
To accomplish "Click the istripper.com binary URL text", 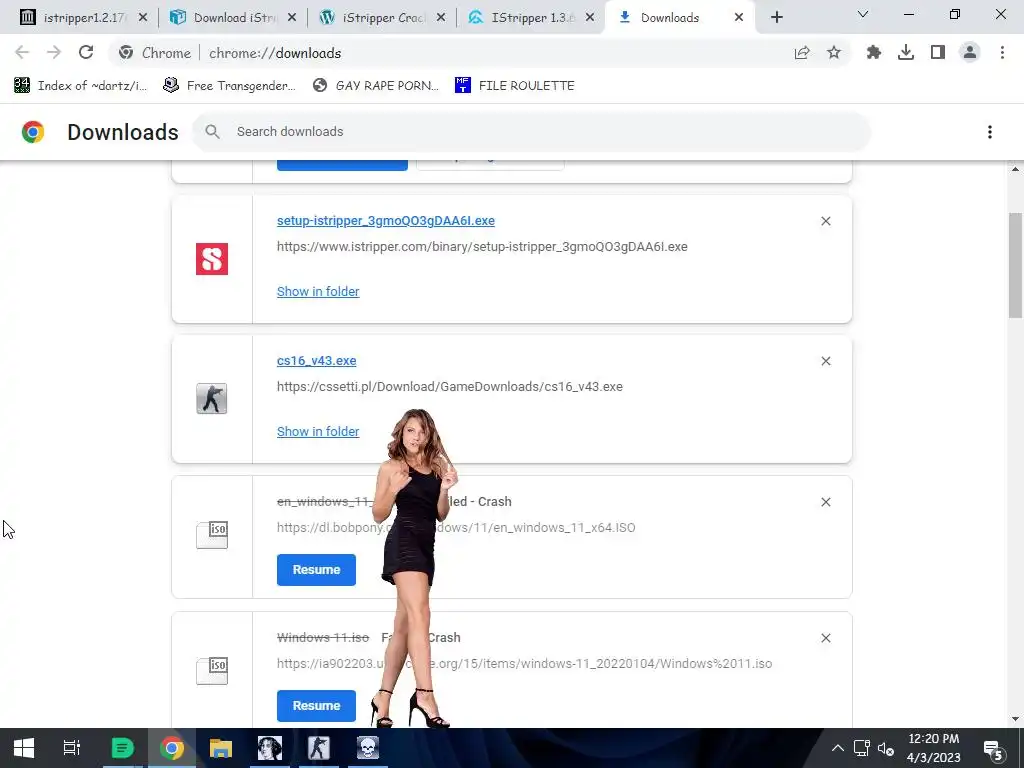I will tap(482, 246).
